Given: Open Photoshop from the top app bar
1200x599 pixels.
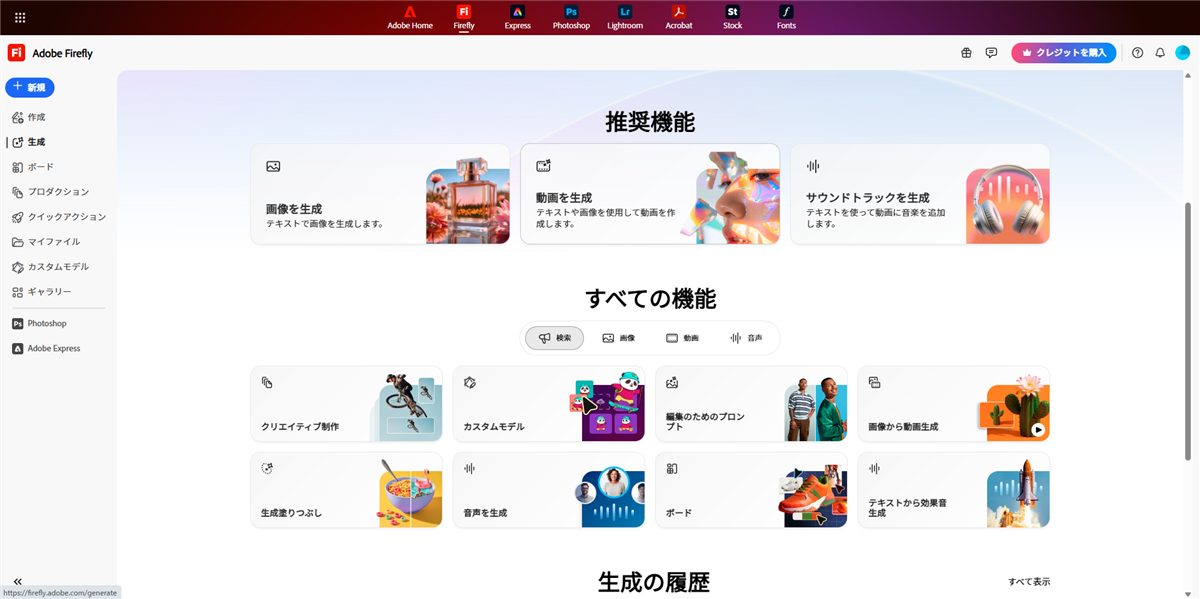Looking at the screenshot, I should [x=571, y=17].
